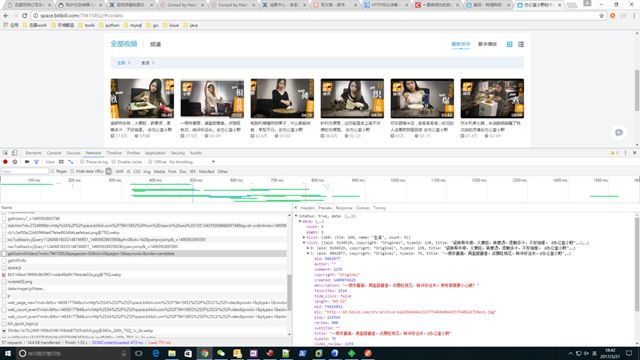
Task: Toggle the network filter funnel icon
Action: point(36,162)
